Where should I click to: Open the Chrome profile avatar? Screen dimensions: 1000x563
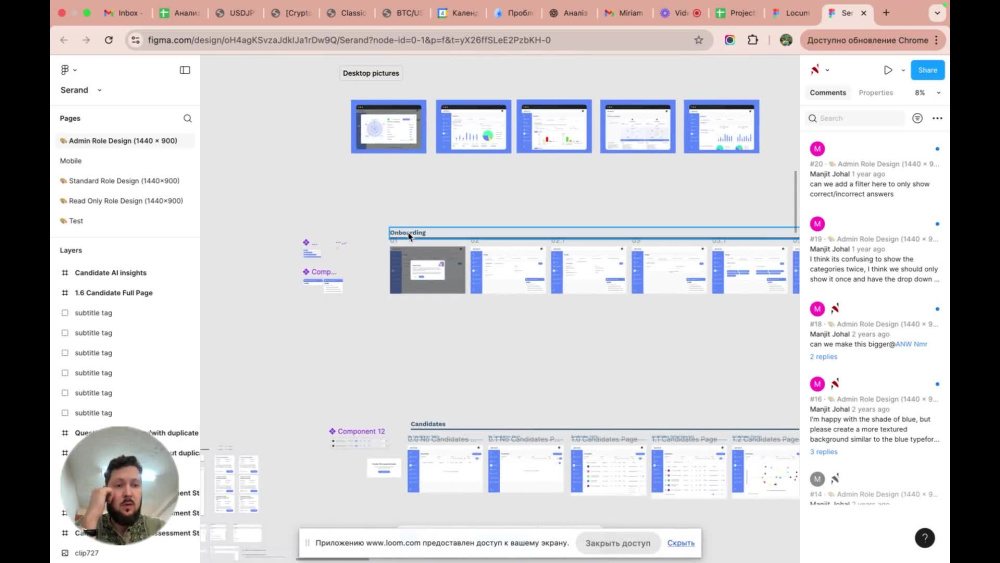786,40
